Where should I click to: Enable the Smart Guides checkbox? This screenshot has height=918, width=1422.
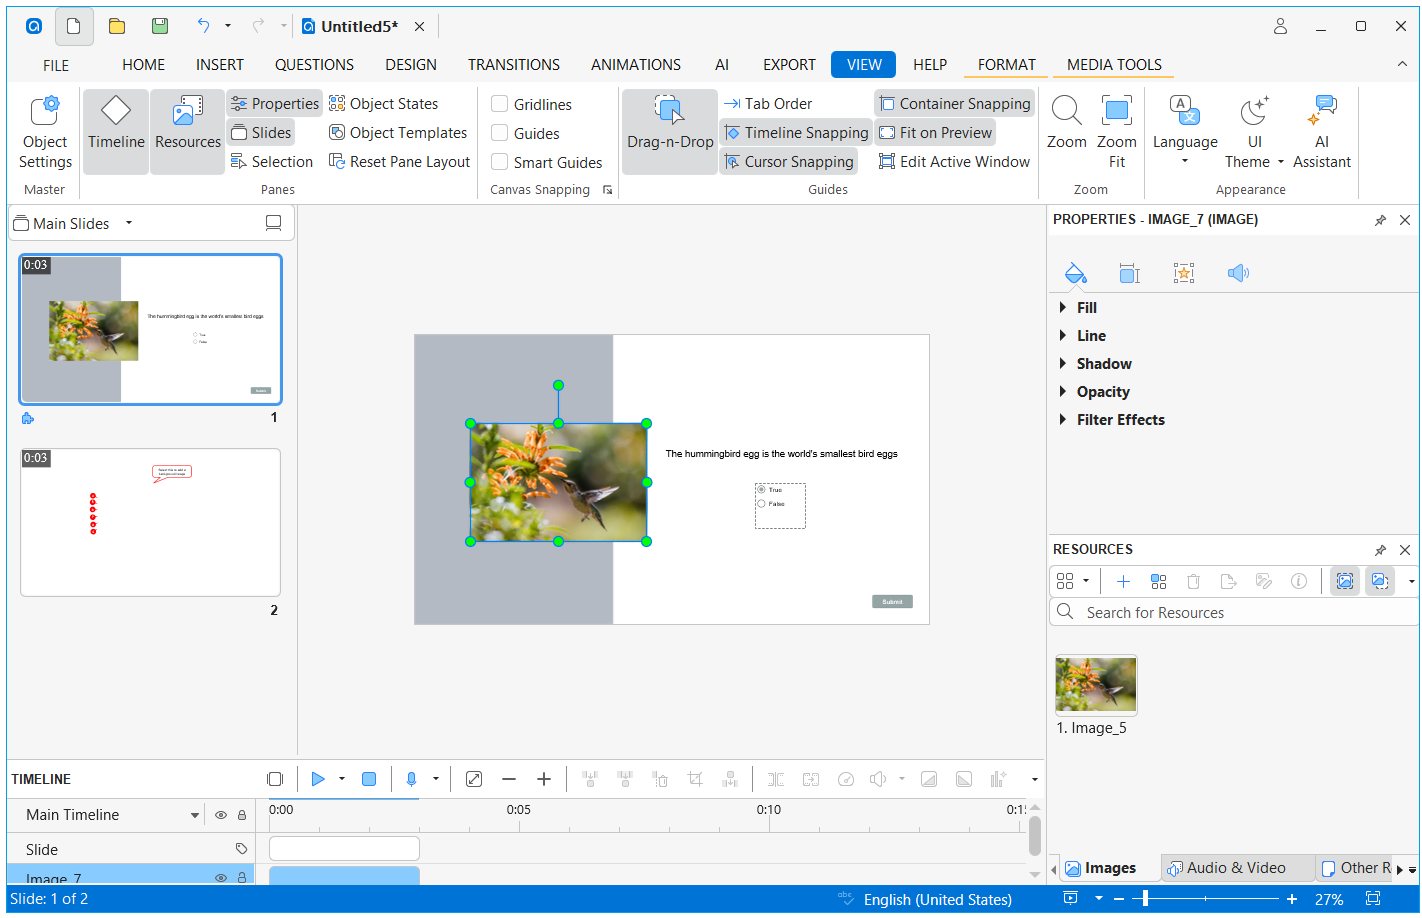tap(500, 162)
